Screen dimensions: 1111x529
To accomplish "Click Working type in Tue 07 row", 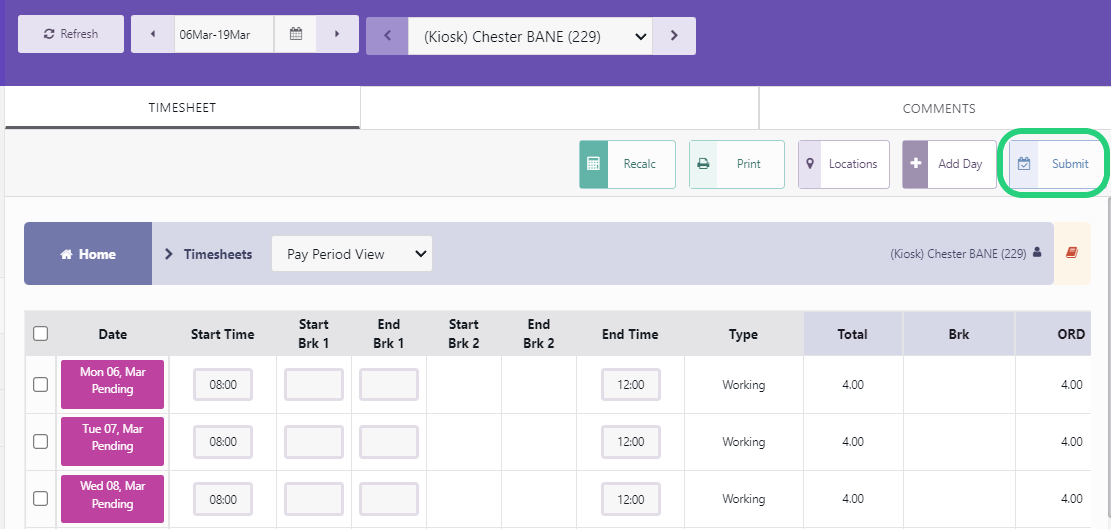I will click(x=743, y=441).
